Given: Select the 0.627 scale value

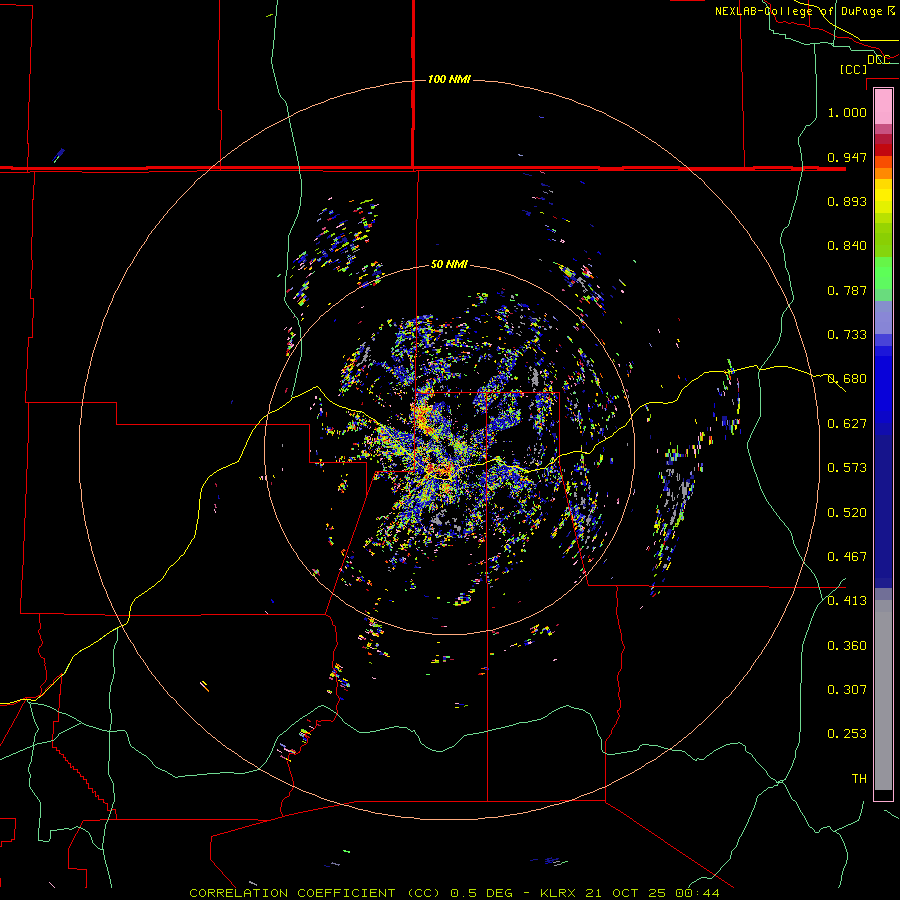Looking at the screenshot, I should pyautogui.click(x=847, y=424).
